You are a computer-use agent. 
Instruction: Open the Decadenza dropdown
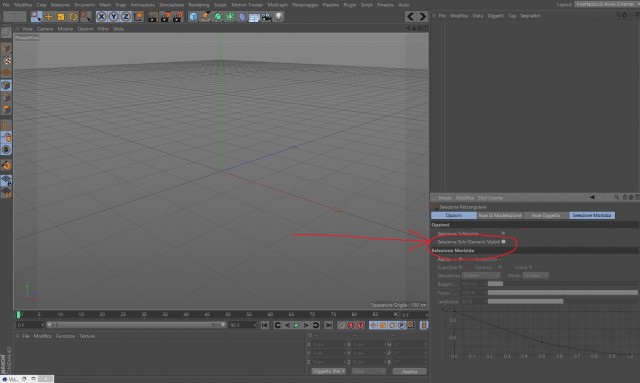[481, 276]
